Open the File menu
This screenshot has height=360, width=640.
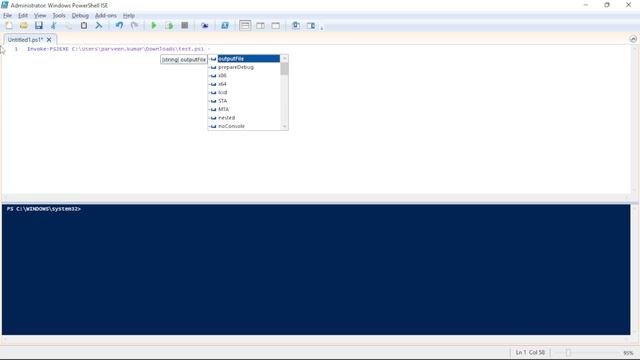[x=7, y=16]
